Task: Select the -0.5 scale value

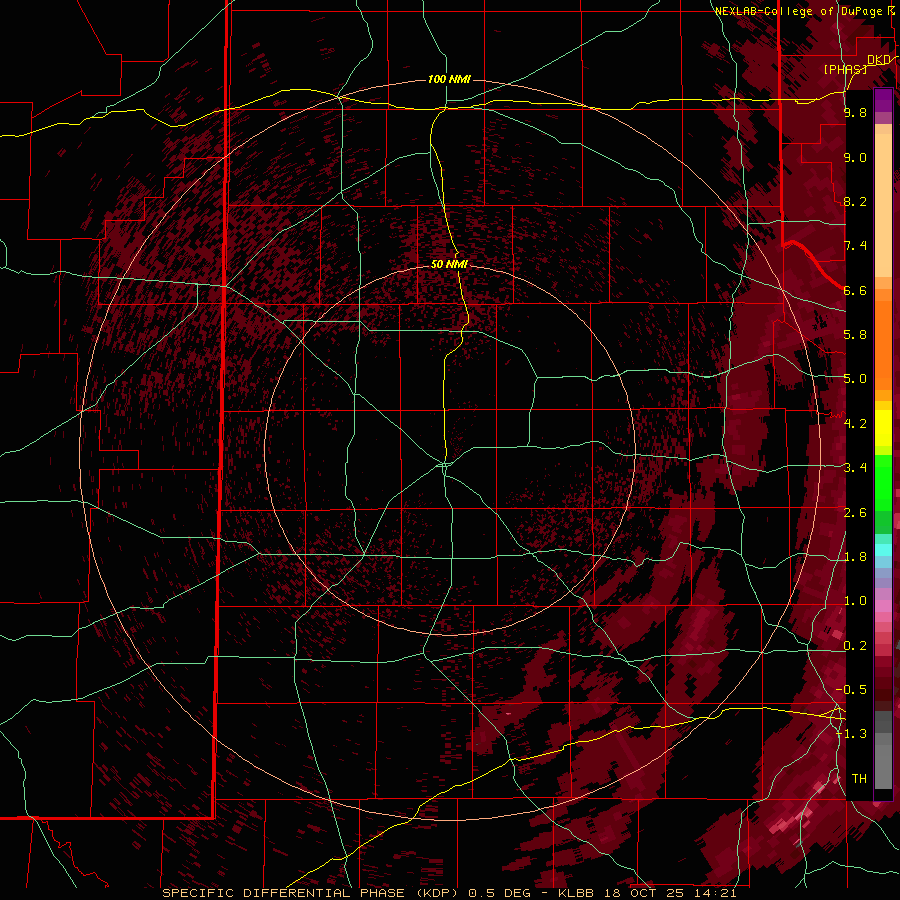Action: (x=852, y=690)
